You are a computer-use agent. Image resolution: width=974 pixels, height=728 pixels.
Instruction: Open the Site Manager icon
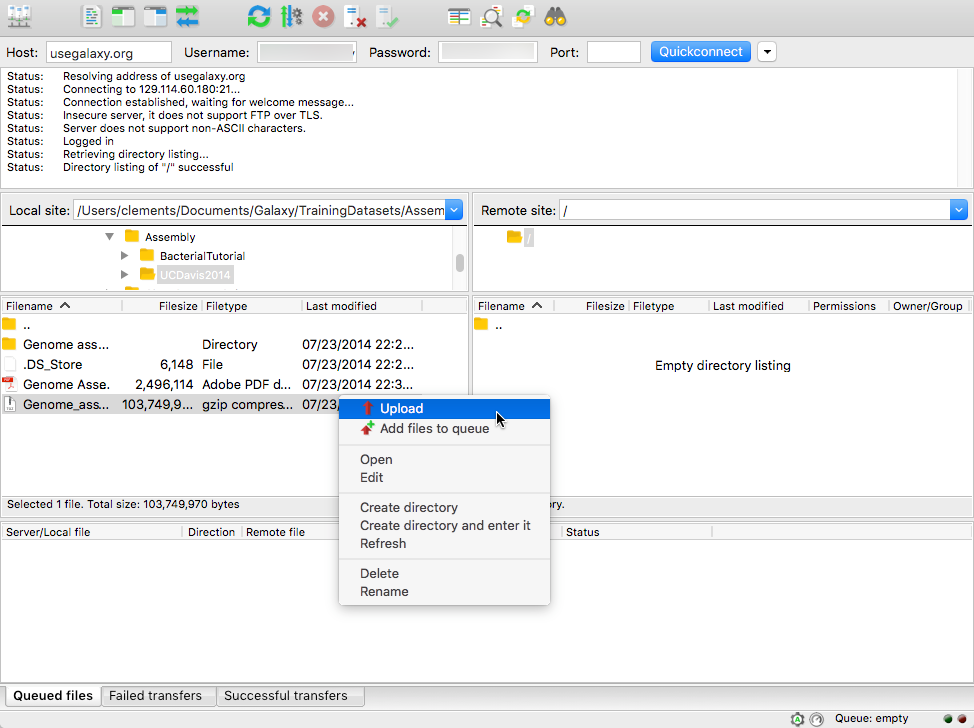point(19,17)
